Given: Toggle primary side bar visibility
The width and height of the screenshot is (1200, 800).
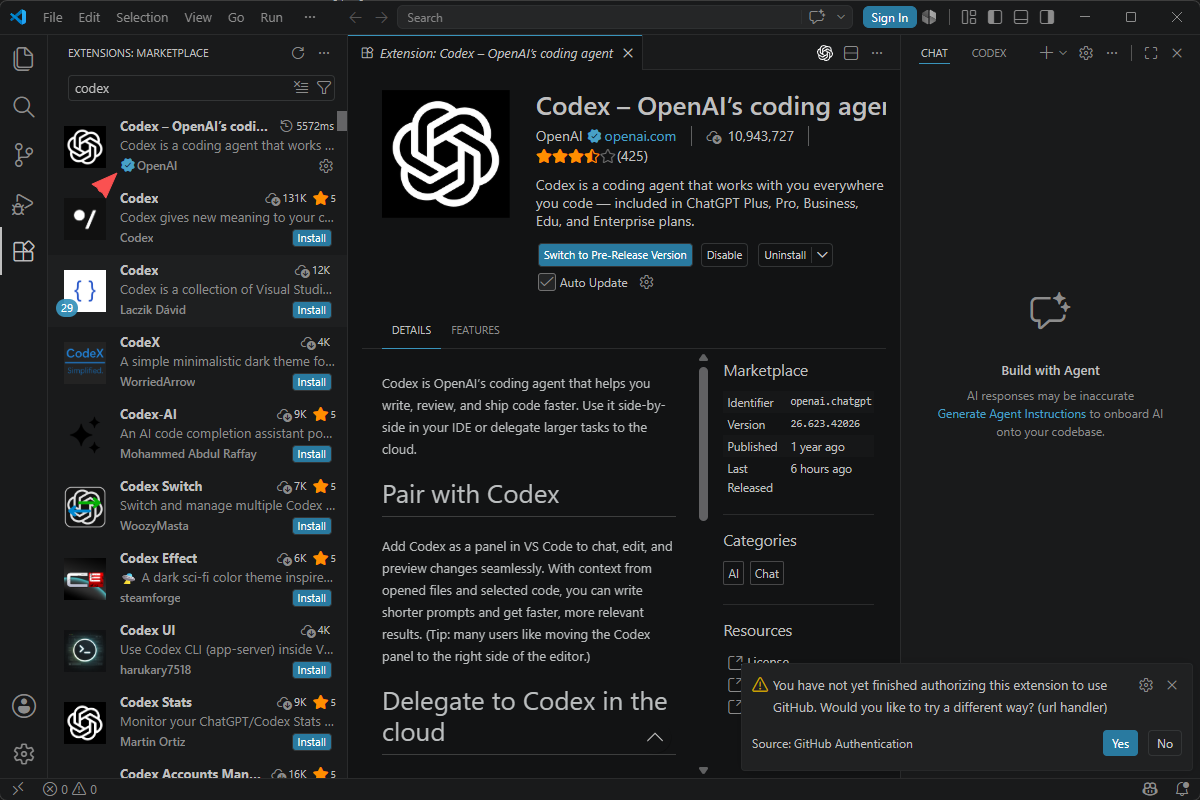Looking at the screenshot, I should pos(994,17).
